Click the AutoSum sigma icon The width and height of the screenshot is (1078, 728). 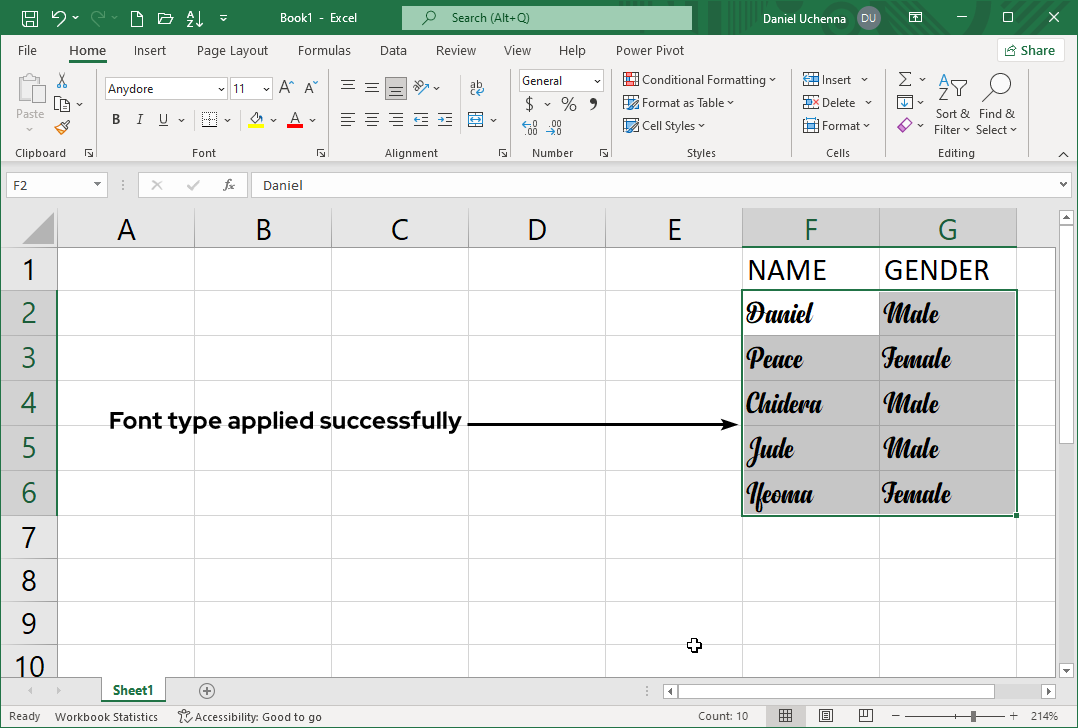pos(905,80)
